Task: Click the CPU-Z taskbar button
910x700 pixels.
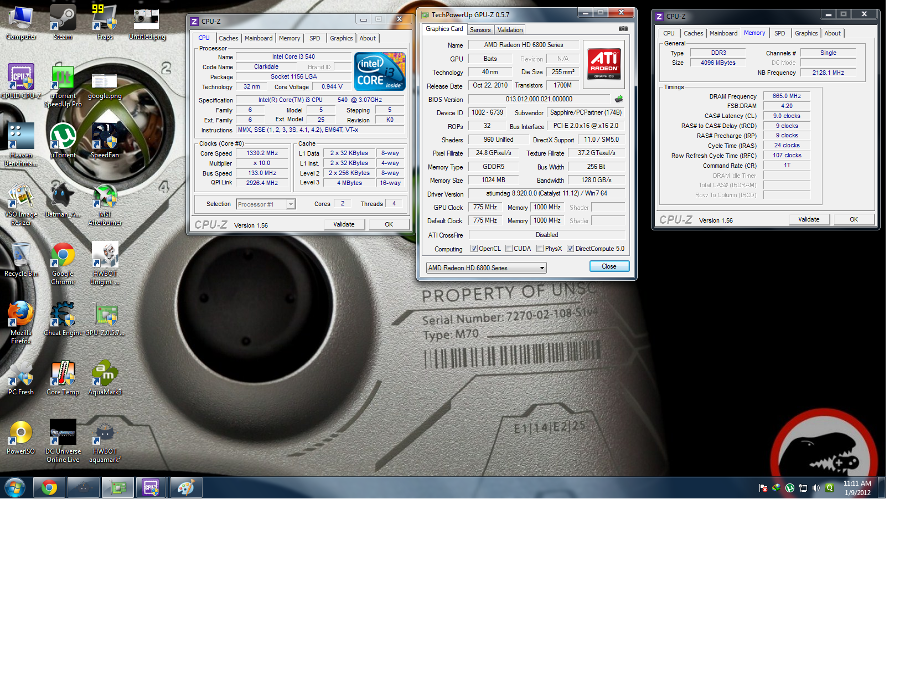Action: [151, 488]
